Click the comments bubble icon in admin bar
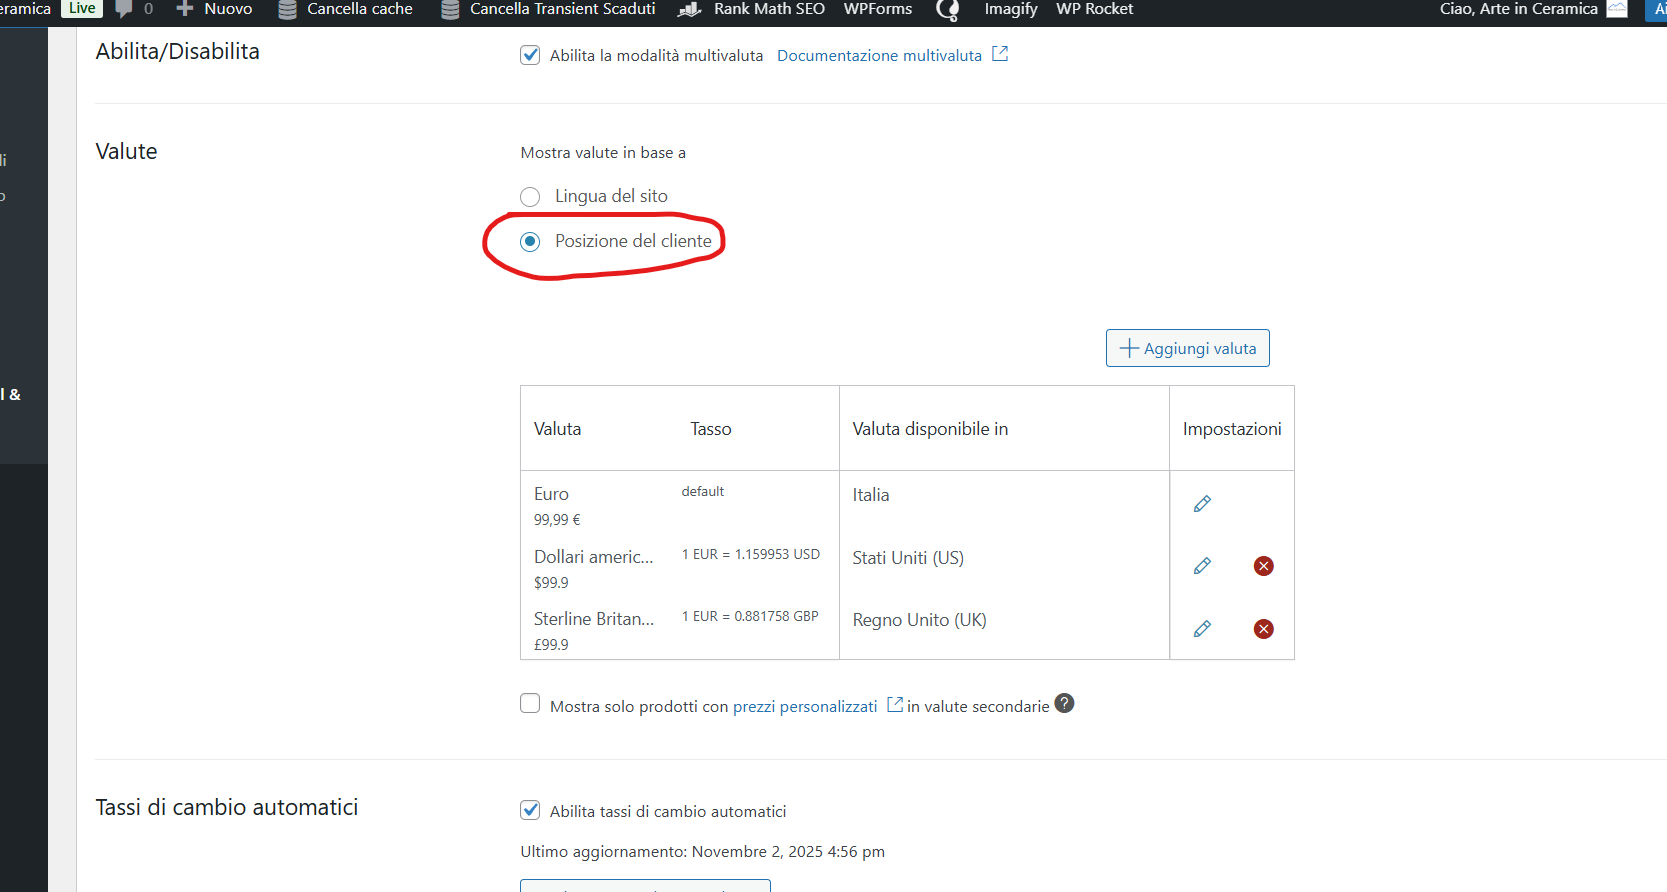1667x892 pixels. (x=124, y=9)
